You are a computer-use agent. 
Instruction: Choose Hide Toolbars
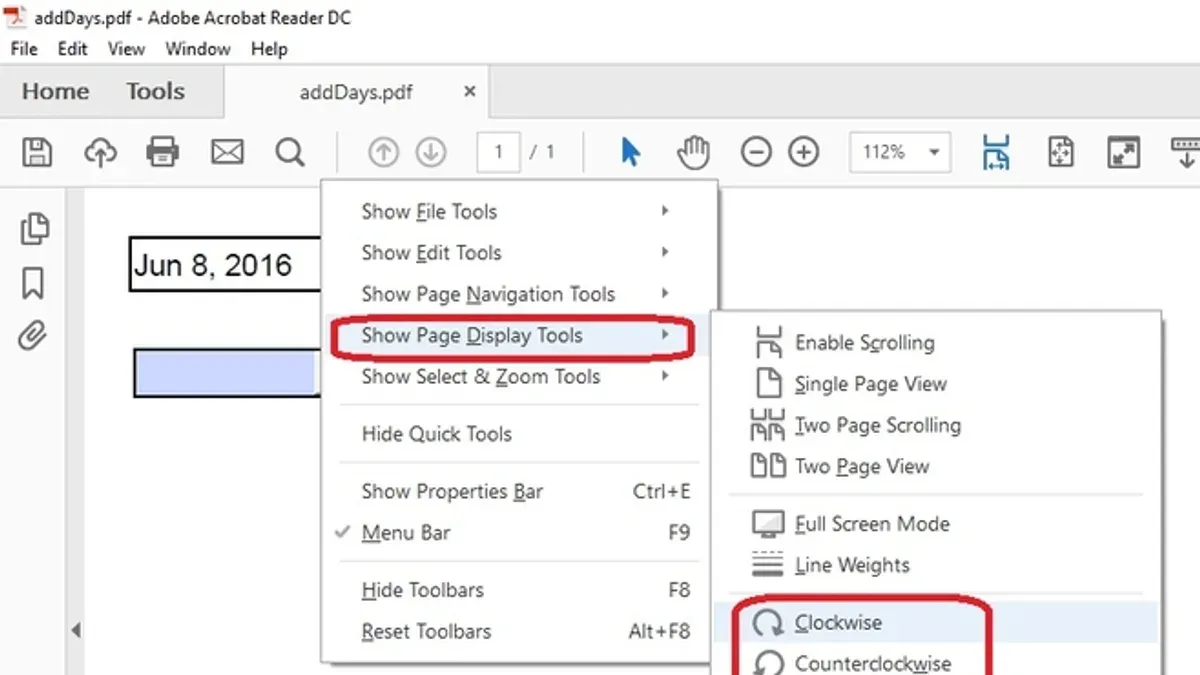point(516,590)
